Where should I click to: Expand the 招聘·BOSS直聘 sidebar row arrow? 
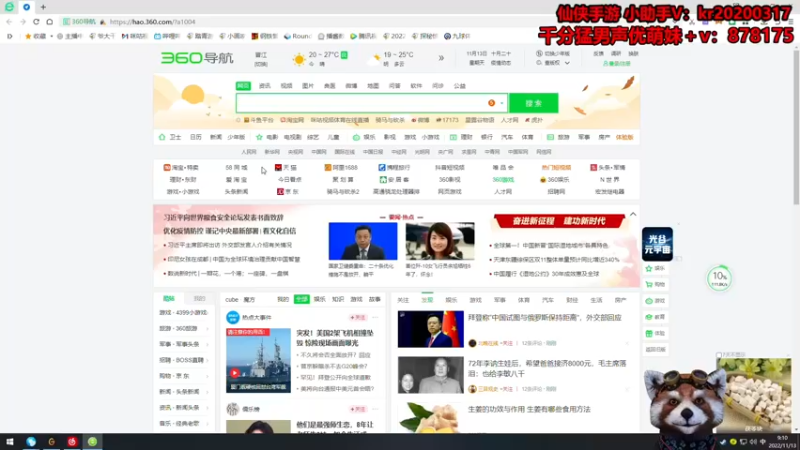click(x=207, y=361)
